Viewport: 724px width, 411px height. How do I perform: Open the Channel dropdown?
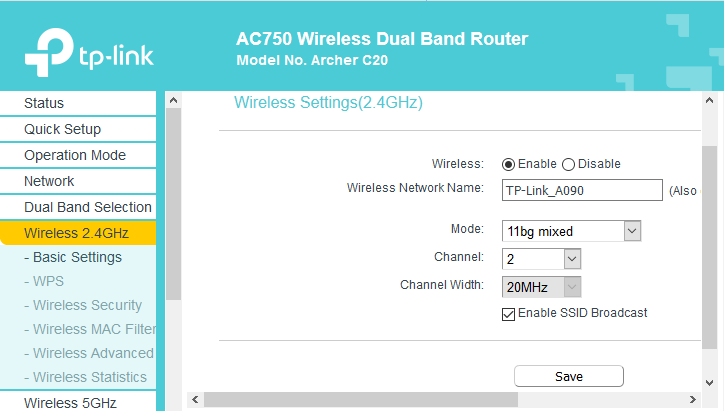click(542, 259)
